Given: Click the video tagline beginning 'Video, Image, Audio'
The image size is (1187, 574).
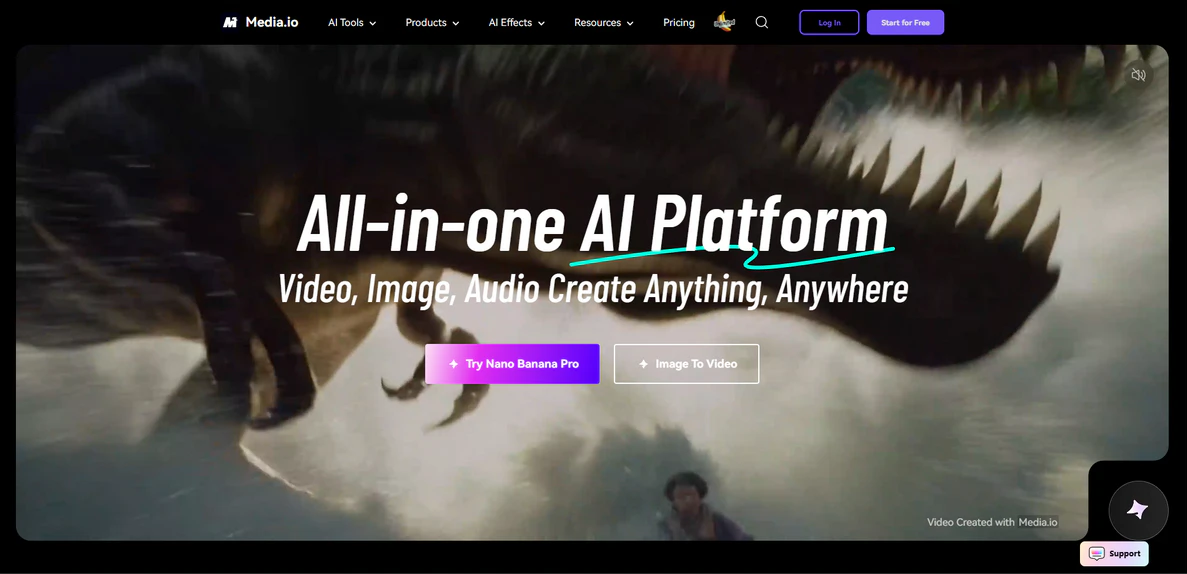Looking at the screenshot, I should [x=593, y=289].
